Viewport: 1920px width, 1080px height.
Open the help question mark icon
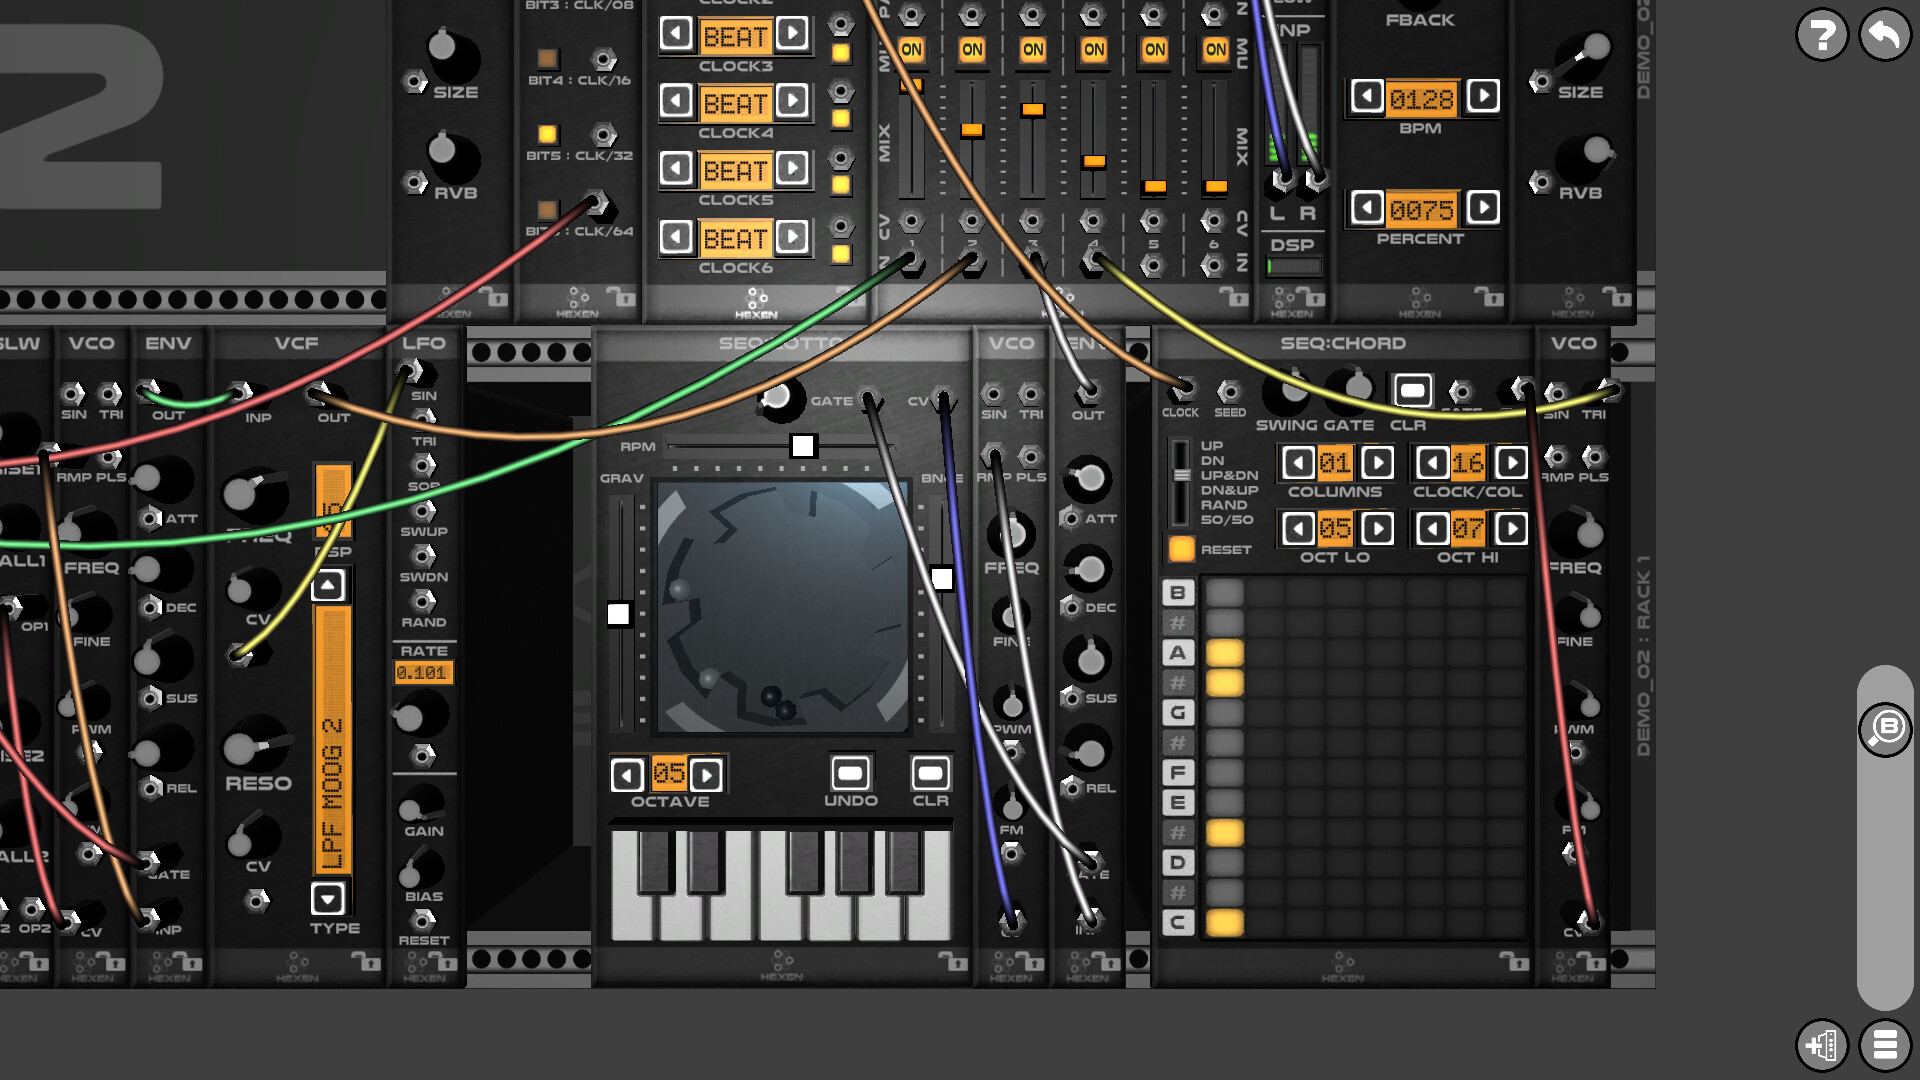coord(1822,34)
